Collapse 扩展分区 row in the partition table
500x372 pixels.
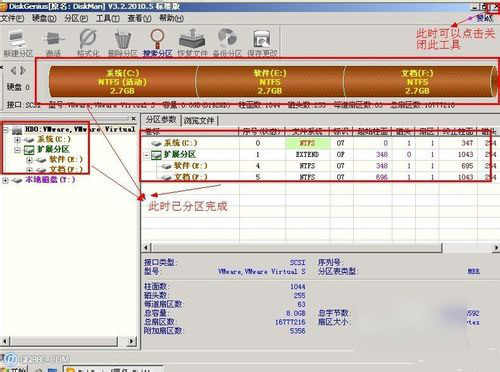(146, 155)
